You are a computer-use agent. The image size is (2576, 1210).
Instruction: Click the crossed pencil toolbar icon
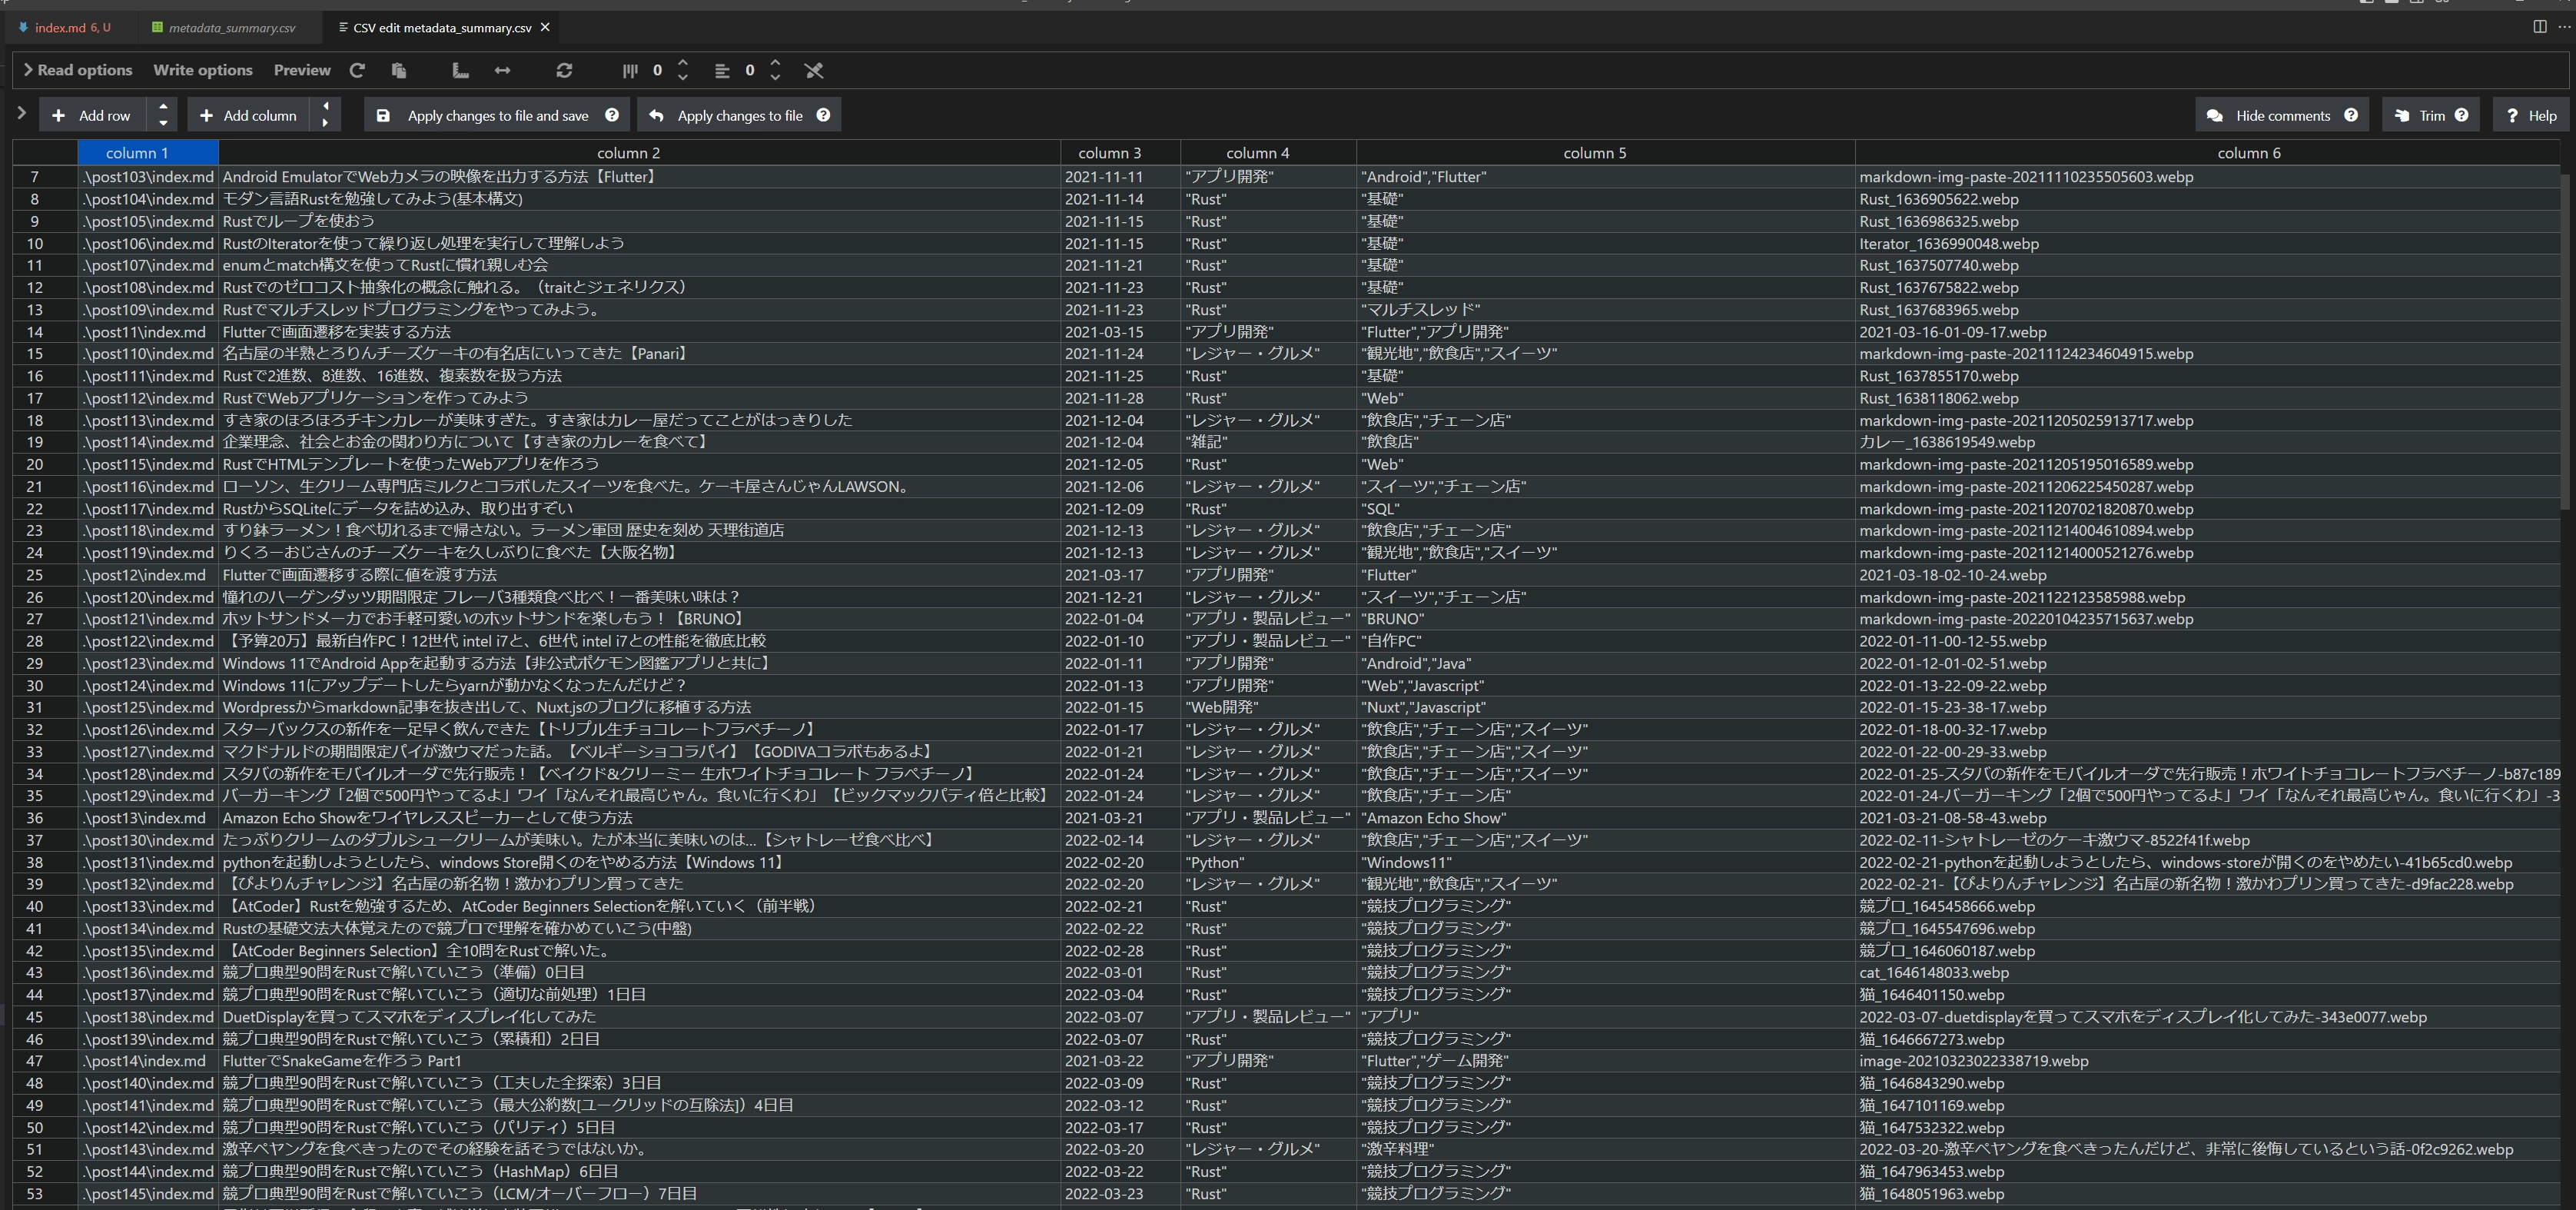click(814, 70)
